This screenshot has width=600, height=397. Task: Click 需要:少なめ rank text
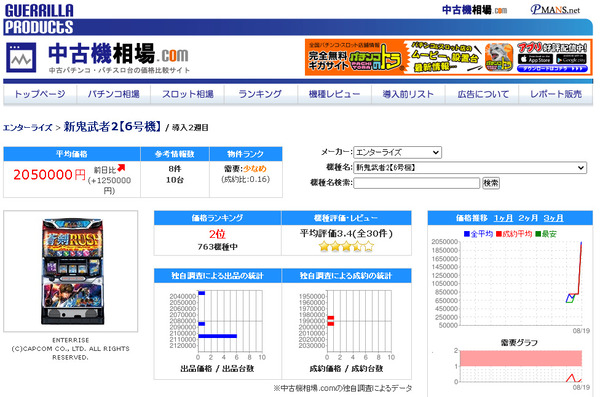(245, 168)
